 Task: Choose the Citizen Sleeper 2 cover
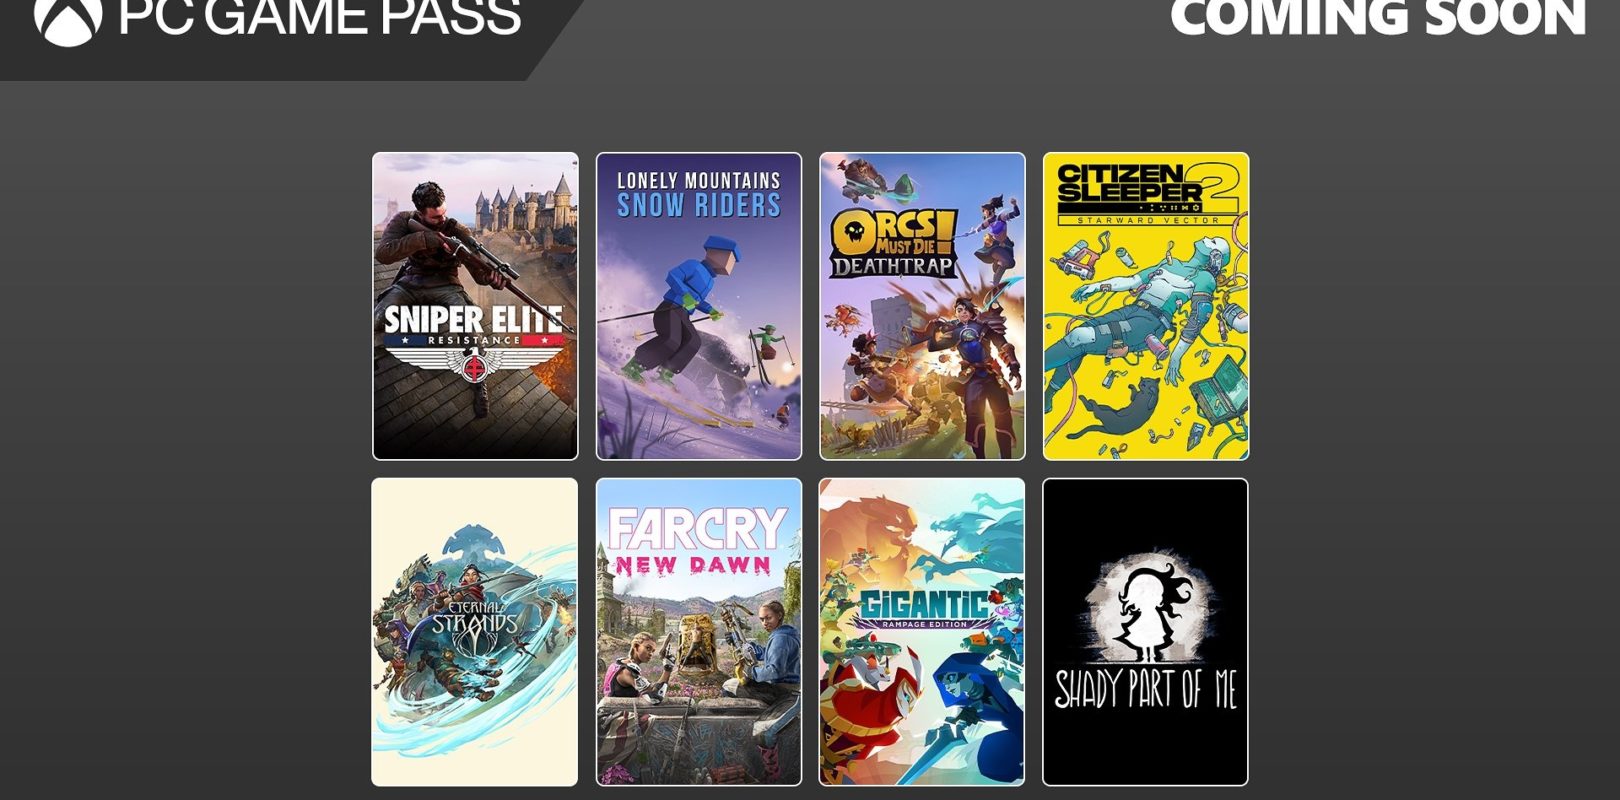click(x=1146, y=306)
